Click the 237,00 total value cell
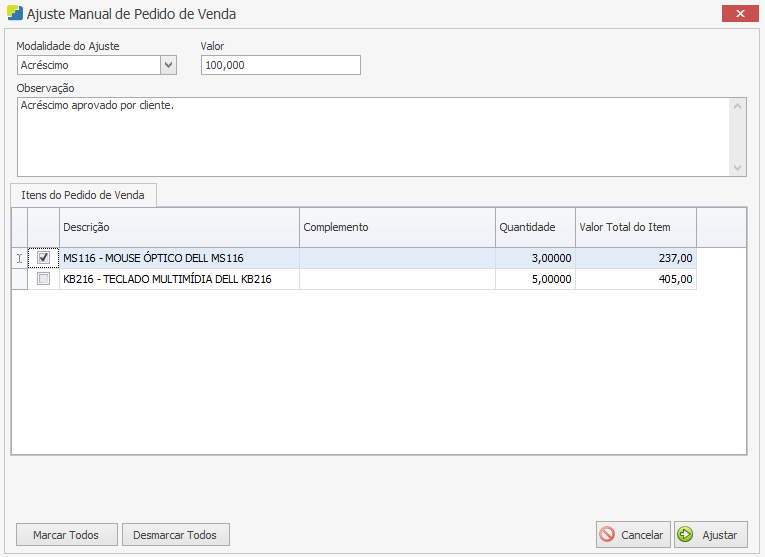The width and height of the screenshot is (765, 557). tap(635, 258)
